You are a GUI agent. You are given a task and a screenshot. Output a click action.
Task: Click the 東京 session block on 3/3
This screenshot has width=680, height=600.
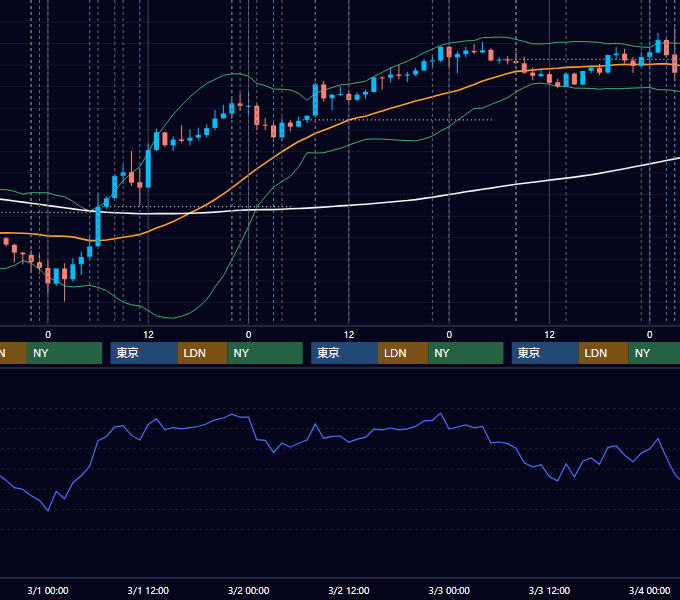coord(545,353)
